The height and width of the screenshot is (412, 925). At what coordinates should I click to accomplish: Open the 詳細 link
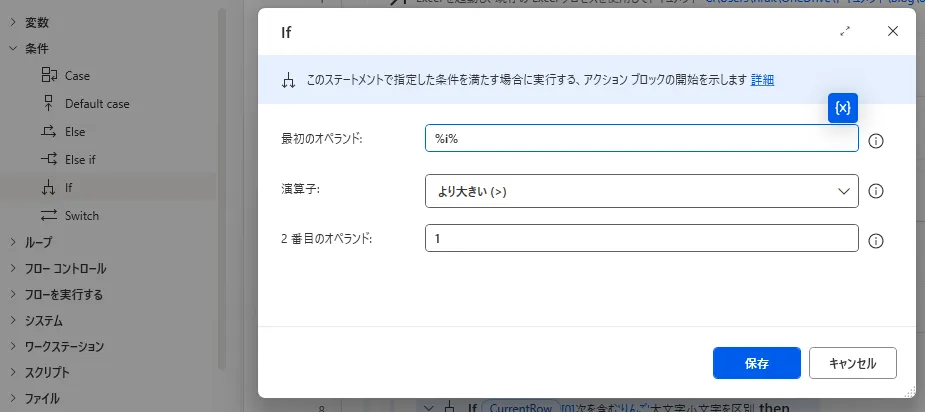coord(762,80)
